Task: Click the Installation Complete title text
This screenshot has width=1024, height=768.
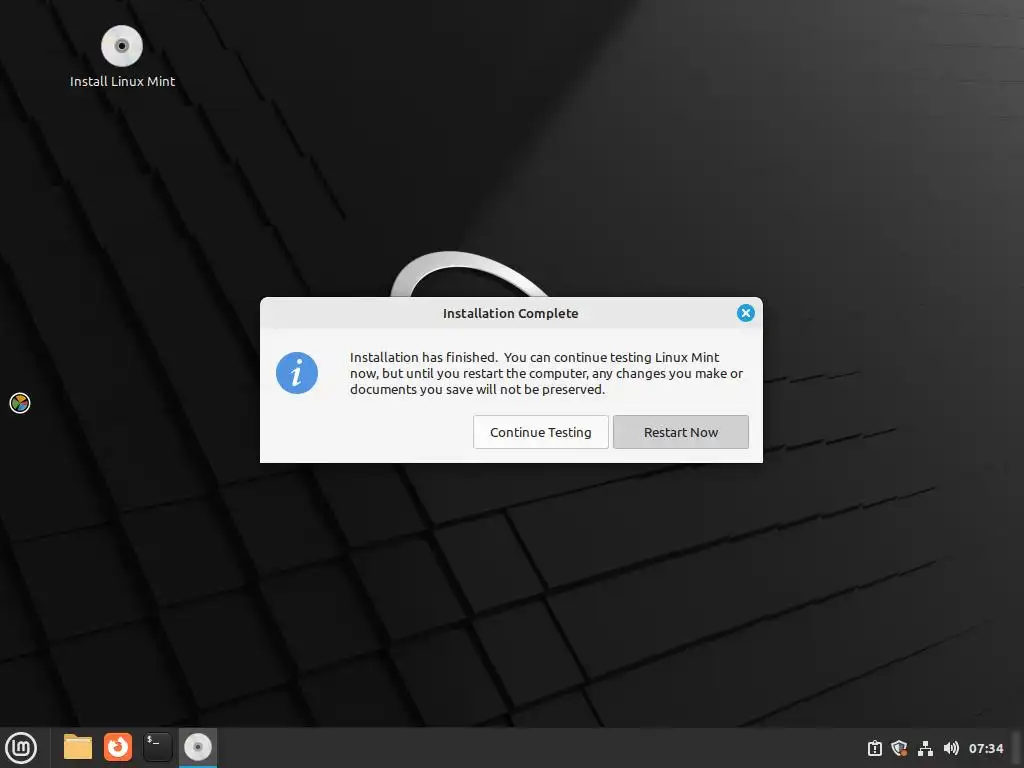Action: (511, 313)
